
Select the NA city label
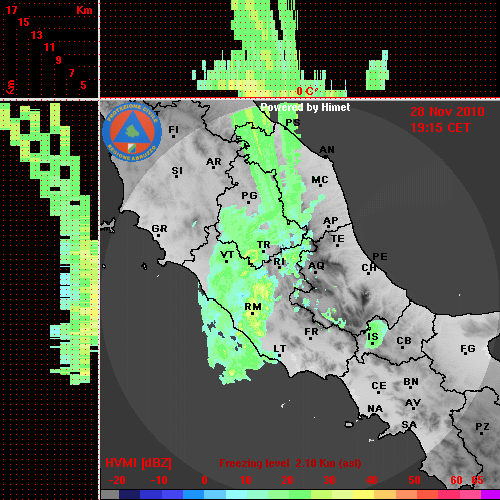click(375, 409)
